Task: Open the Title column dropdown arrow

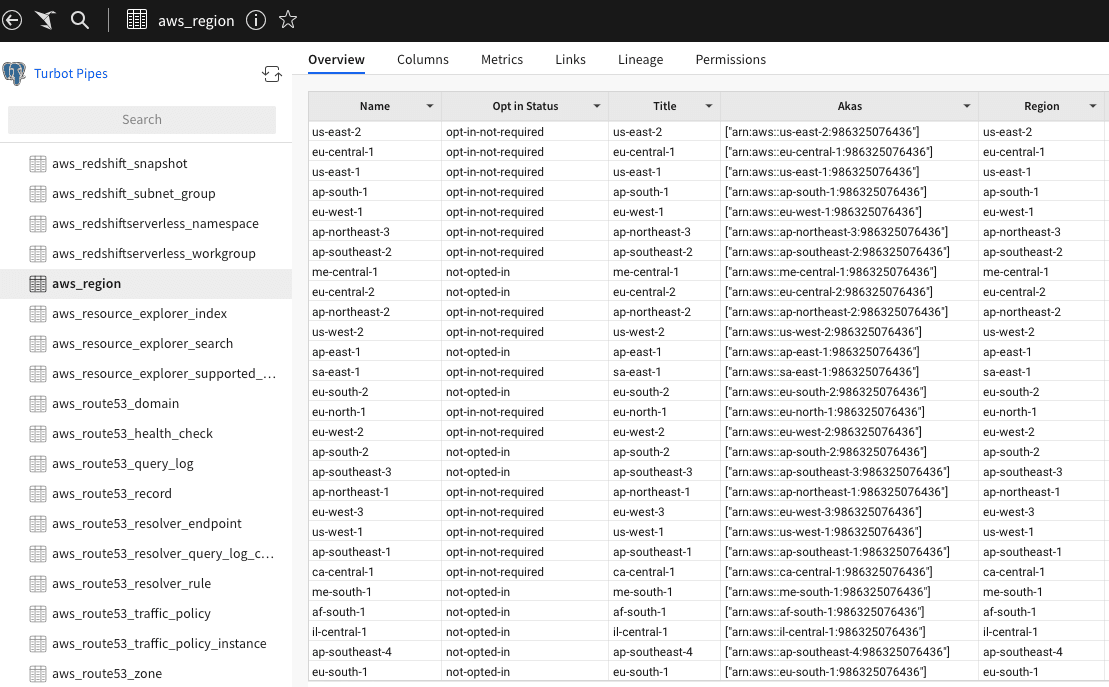Action: tap(709, 106)
